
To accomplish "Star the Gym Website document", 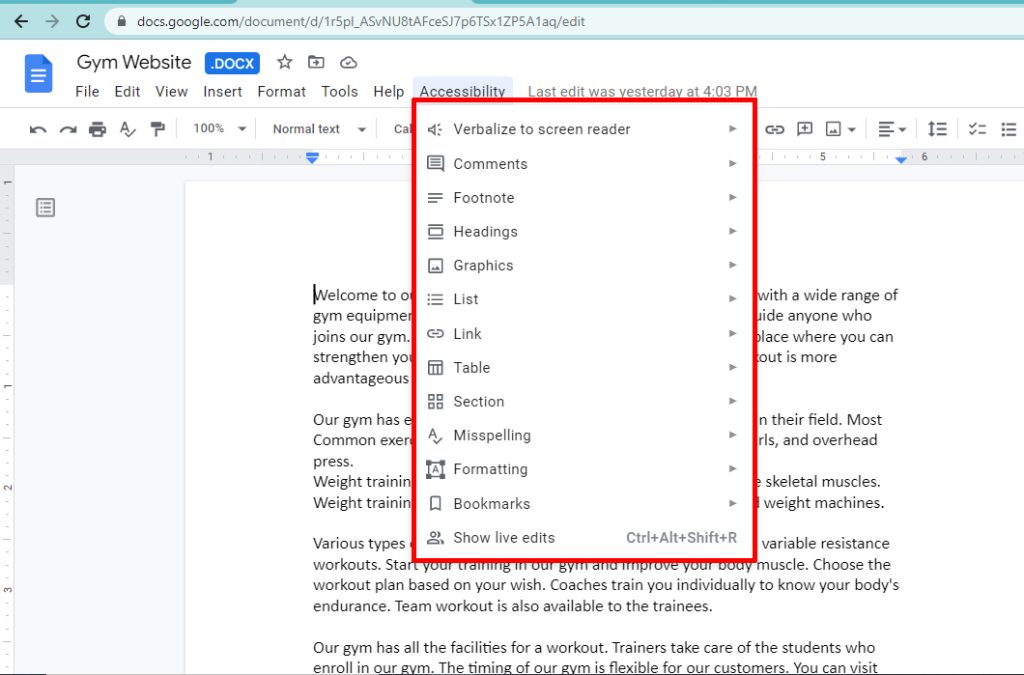I will pos(284,62).
